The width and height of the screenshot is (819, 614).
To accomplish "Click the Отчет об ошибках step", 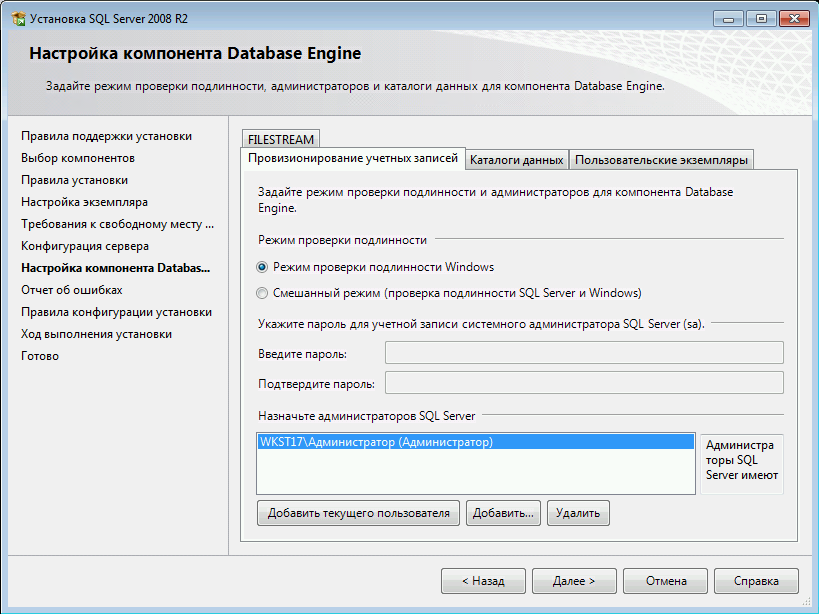I will point(72,290).
